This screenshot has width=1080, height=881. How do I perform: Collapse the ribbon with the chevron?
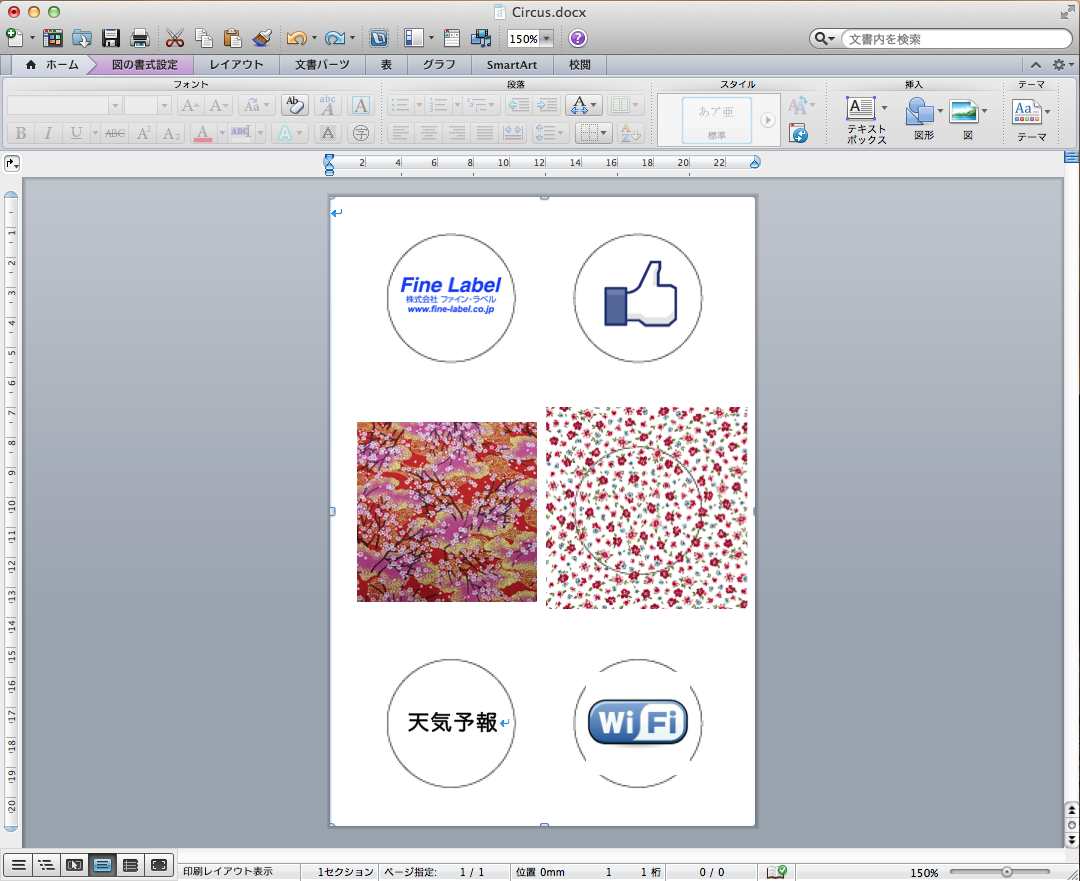pyautogui.click(x=1036, y=65)
